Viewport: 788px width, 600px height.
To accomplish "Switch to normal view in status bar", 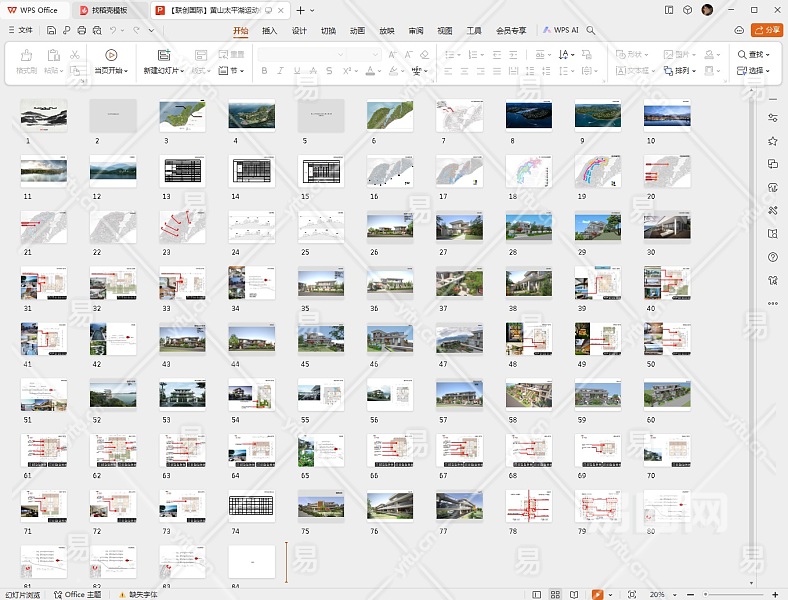I will pos(536,594).
